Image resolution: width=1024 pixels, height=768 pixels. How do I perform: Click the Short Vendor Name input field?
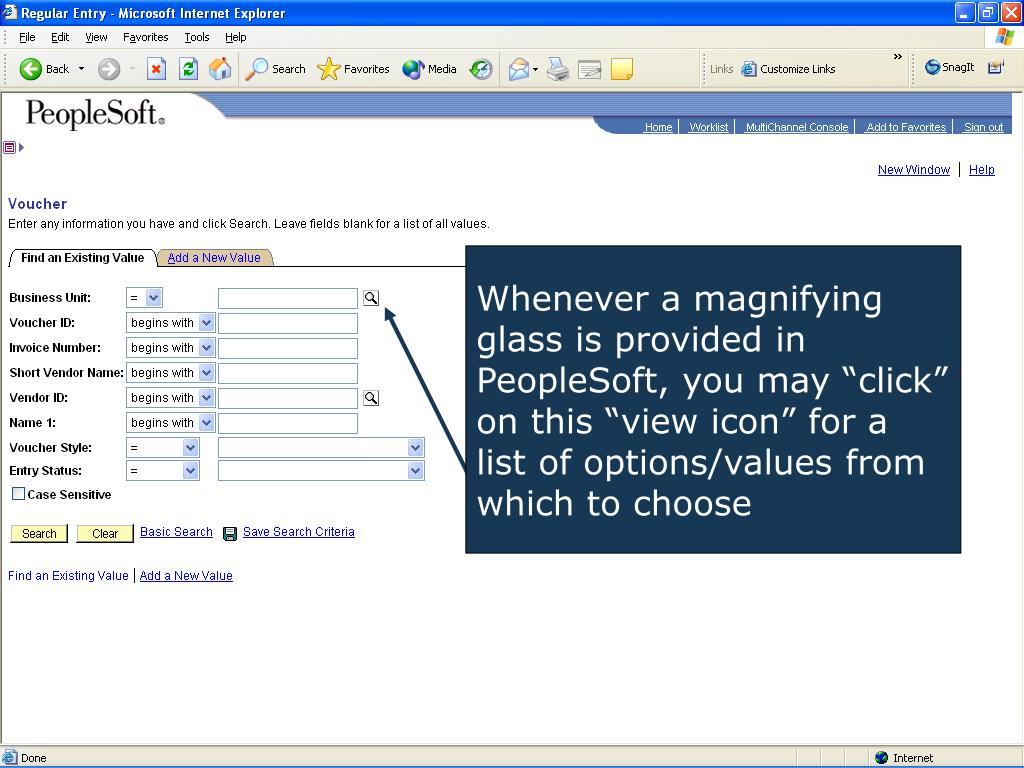click(x=288, y=373)
